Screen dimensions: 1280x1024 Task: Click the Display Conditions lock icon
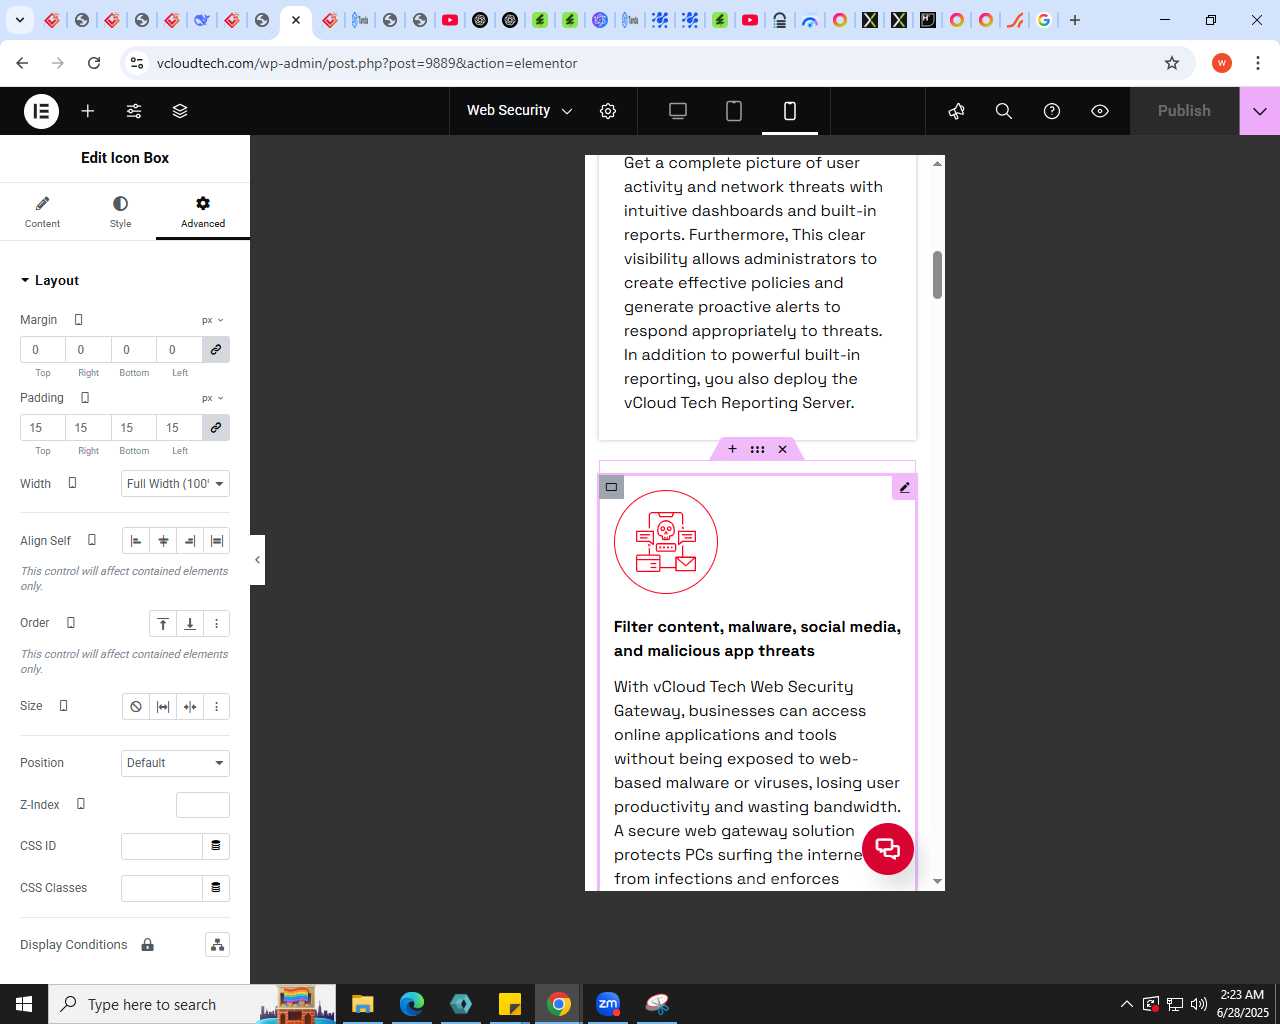148,945
